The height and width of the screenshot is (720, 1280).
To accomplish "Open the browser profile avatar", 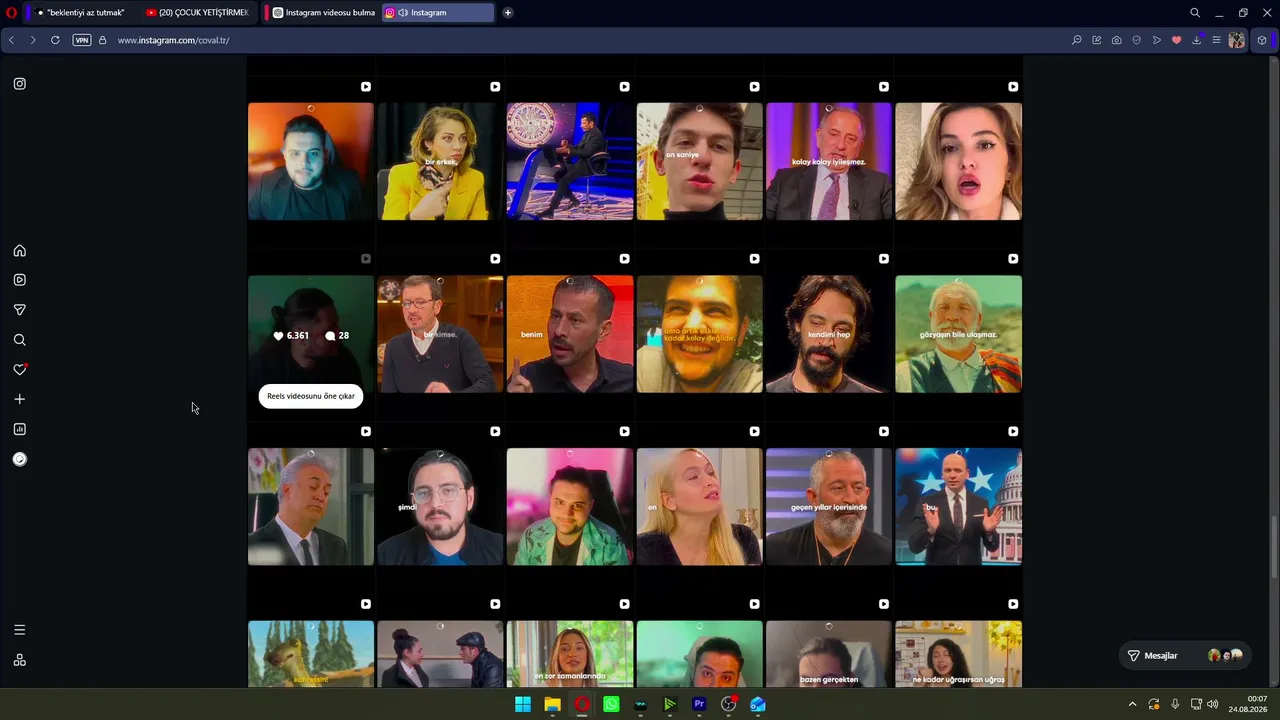I will [1237, 40].
